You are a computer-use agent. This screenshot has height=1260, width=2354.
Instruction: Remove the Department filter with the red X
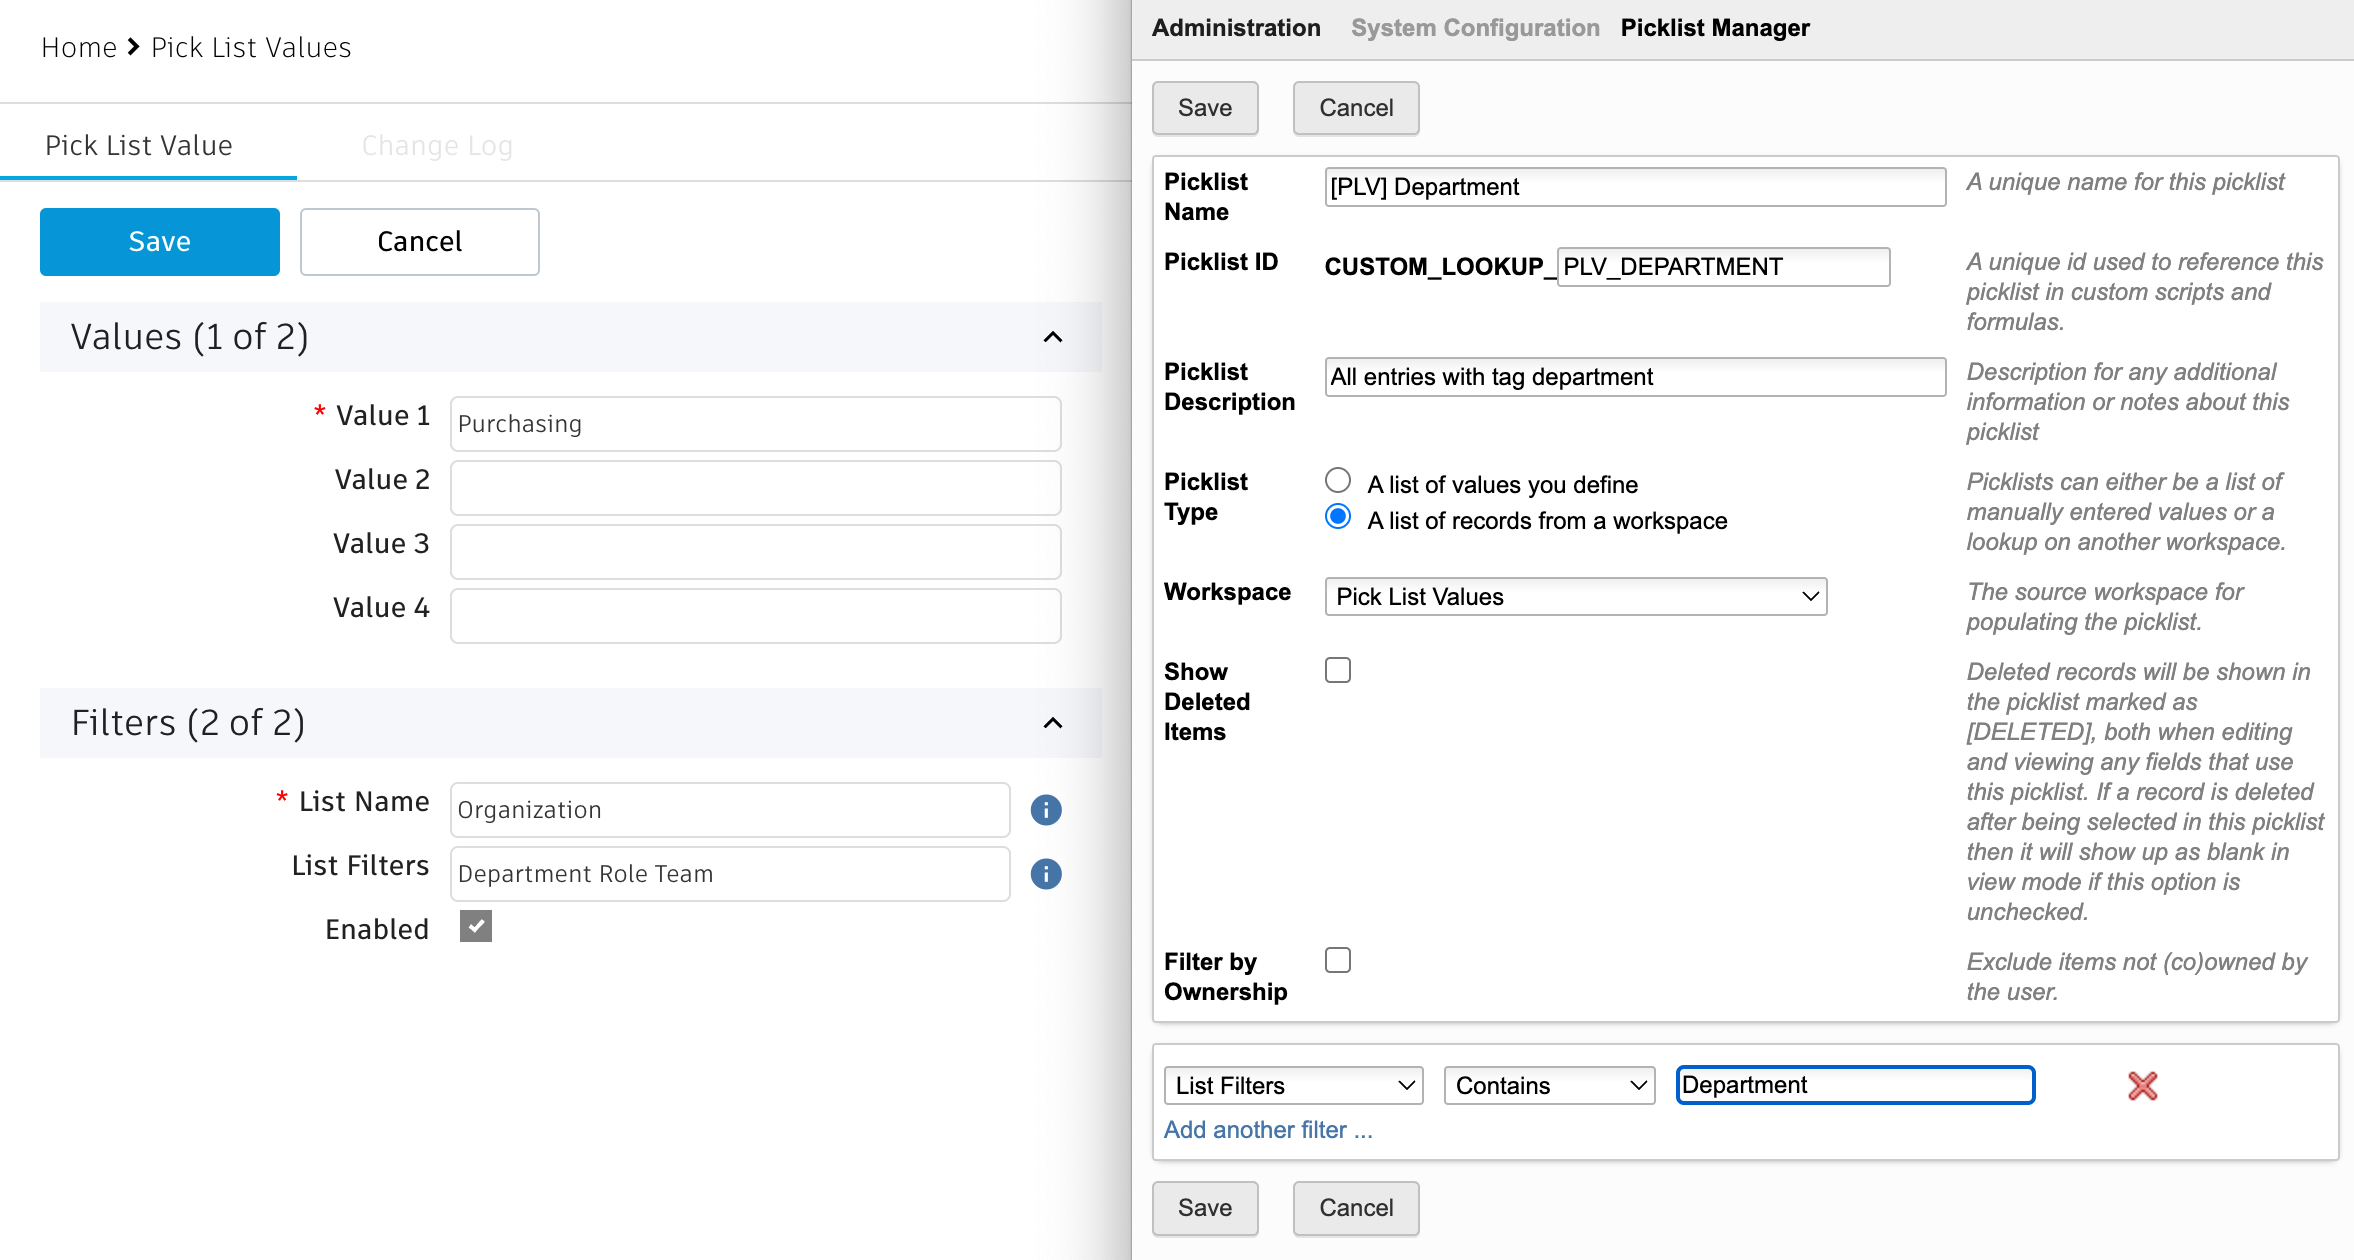[2142, 1086]
